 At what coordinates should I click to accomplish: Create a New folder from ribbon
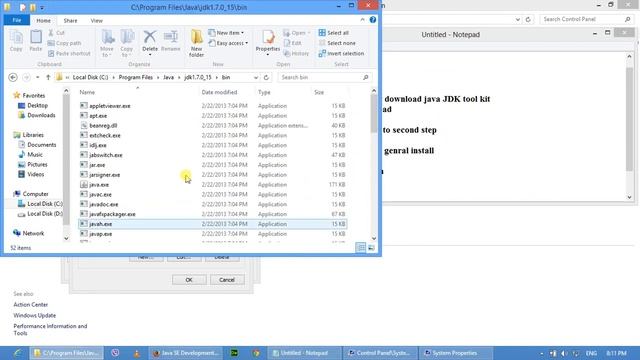(x=196, y=43)
